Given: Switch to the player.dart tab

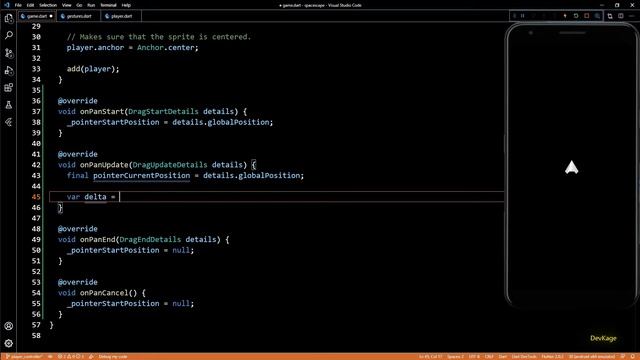Looking at the screenshot, I should click(121, 16).
